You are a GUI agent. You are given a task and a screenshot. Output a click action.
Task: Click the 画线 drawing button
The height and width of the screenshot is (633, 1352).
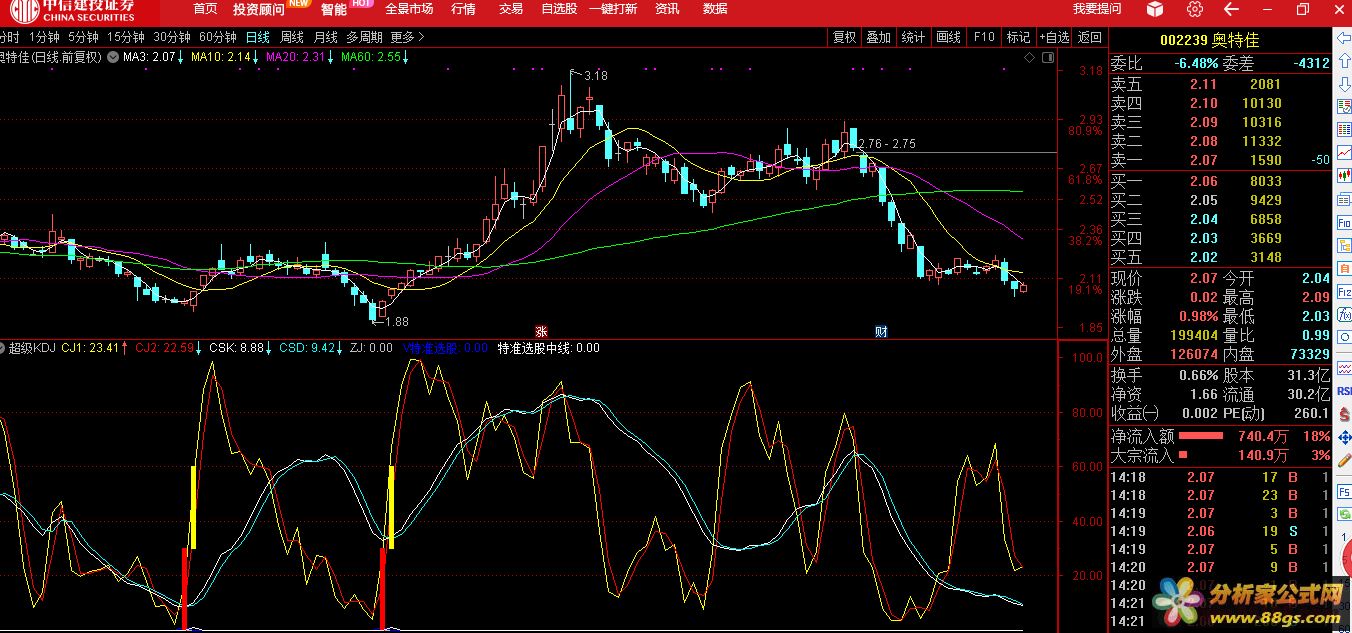(948, 37)
